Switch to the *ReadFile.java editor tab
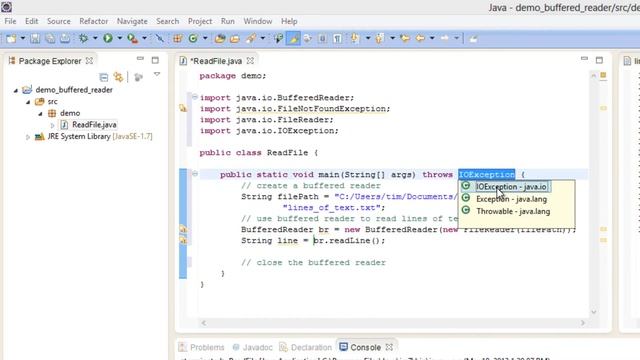Viewport: 640px width, 360px height. [216, 61]
